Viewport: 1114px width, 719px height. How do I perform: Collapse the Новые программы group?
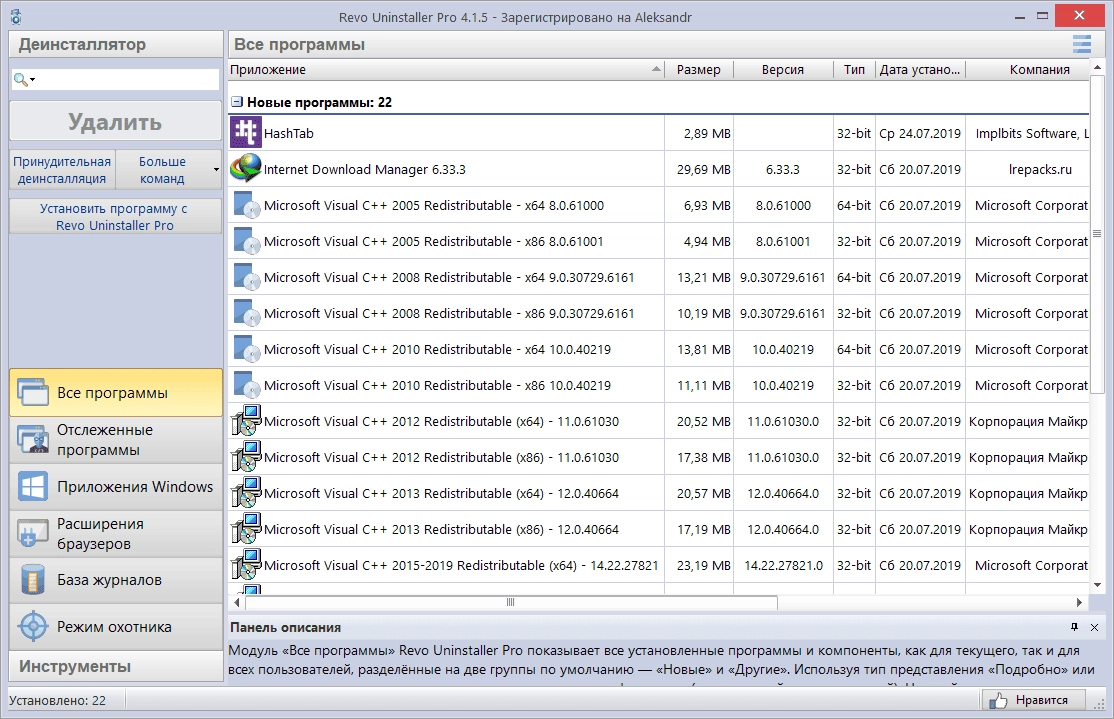(237, 102)
